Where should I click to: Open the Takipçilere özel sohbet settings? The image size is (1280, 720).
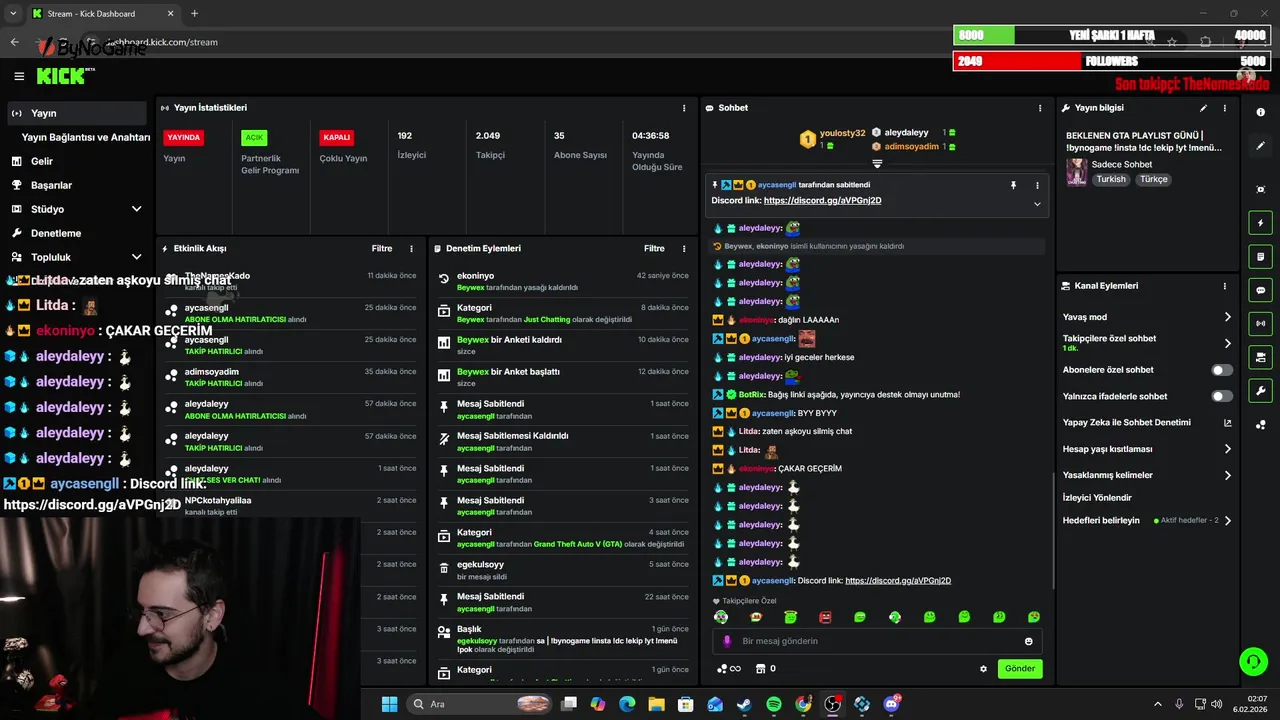coord(1148,343)
